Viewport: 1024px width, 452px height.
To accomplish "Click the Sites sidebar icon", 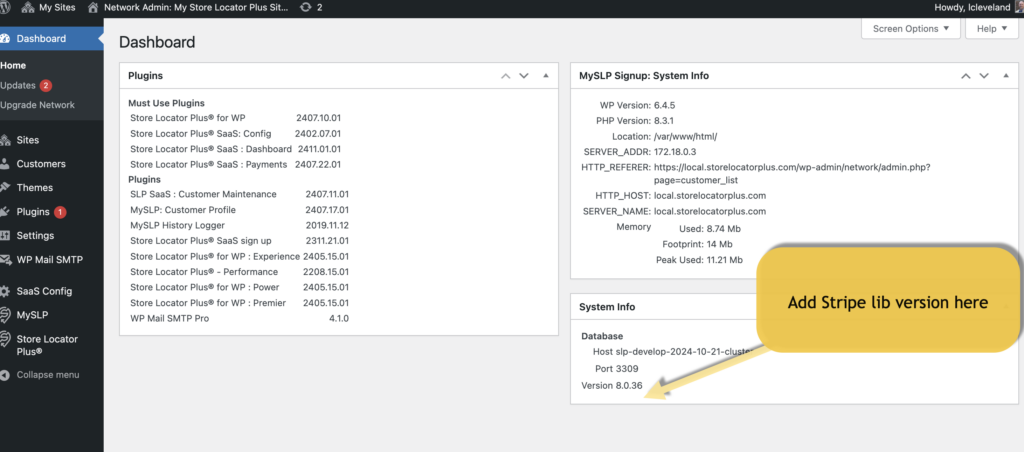I will [x=5, y=140].
